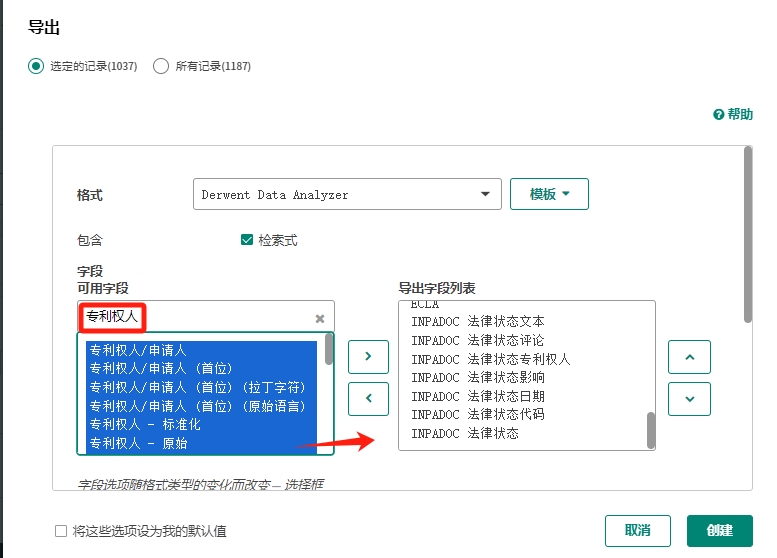Click the export field list scrollbar
This screenshot has width=777, height=558.
[x=651, y=430]
